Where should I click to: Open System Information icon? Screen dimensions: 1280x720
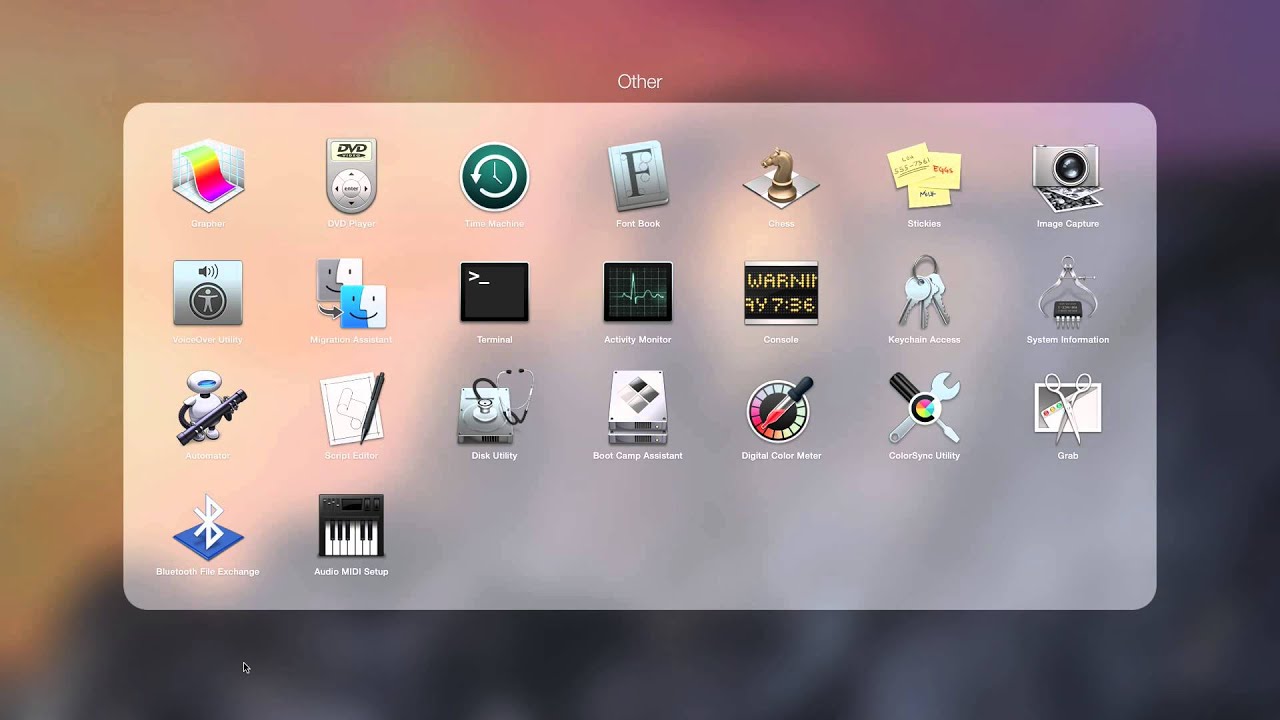coord(1068,293)
